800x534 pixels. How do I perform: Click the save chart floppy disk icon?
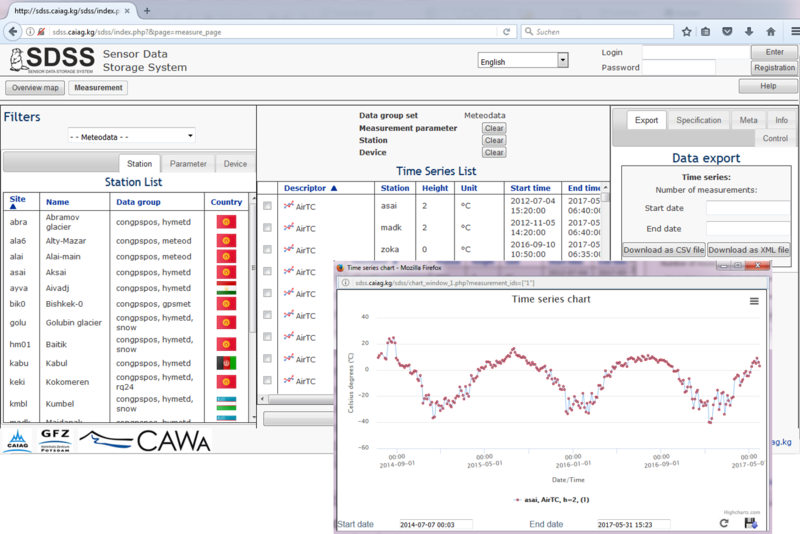coord(750,524)
